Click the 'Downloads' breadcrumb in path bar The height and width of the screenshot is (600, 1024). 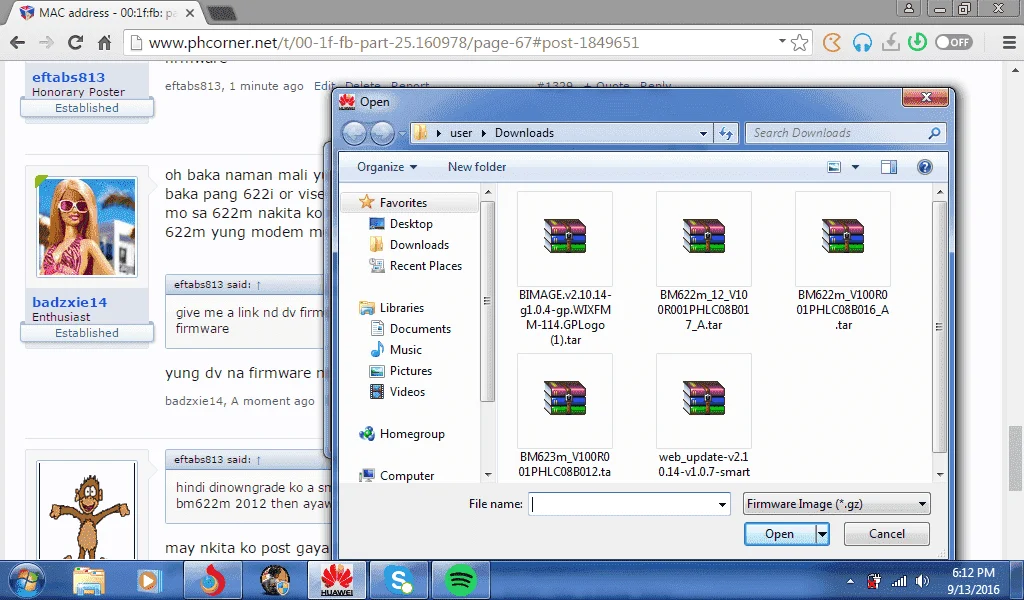524,133
